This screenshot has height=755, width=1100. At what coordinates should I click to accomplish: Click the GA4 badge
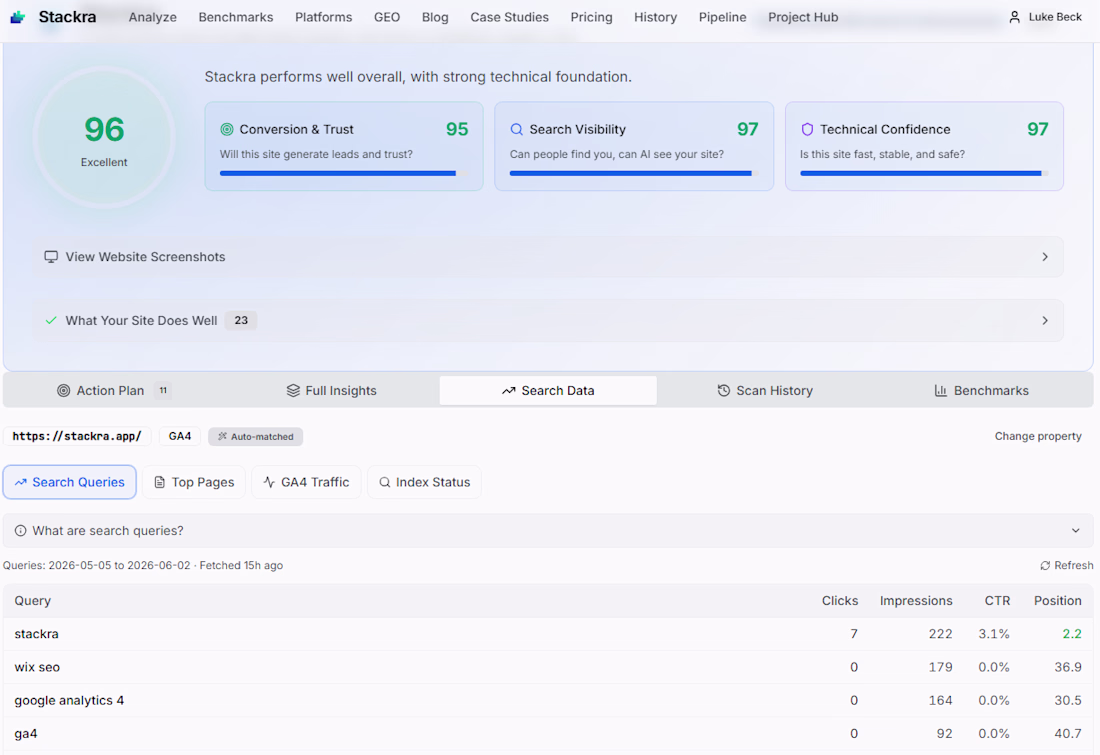(180, 436)
